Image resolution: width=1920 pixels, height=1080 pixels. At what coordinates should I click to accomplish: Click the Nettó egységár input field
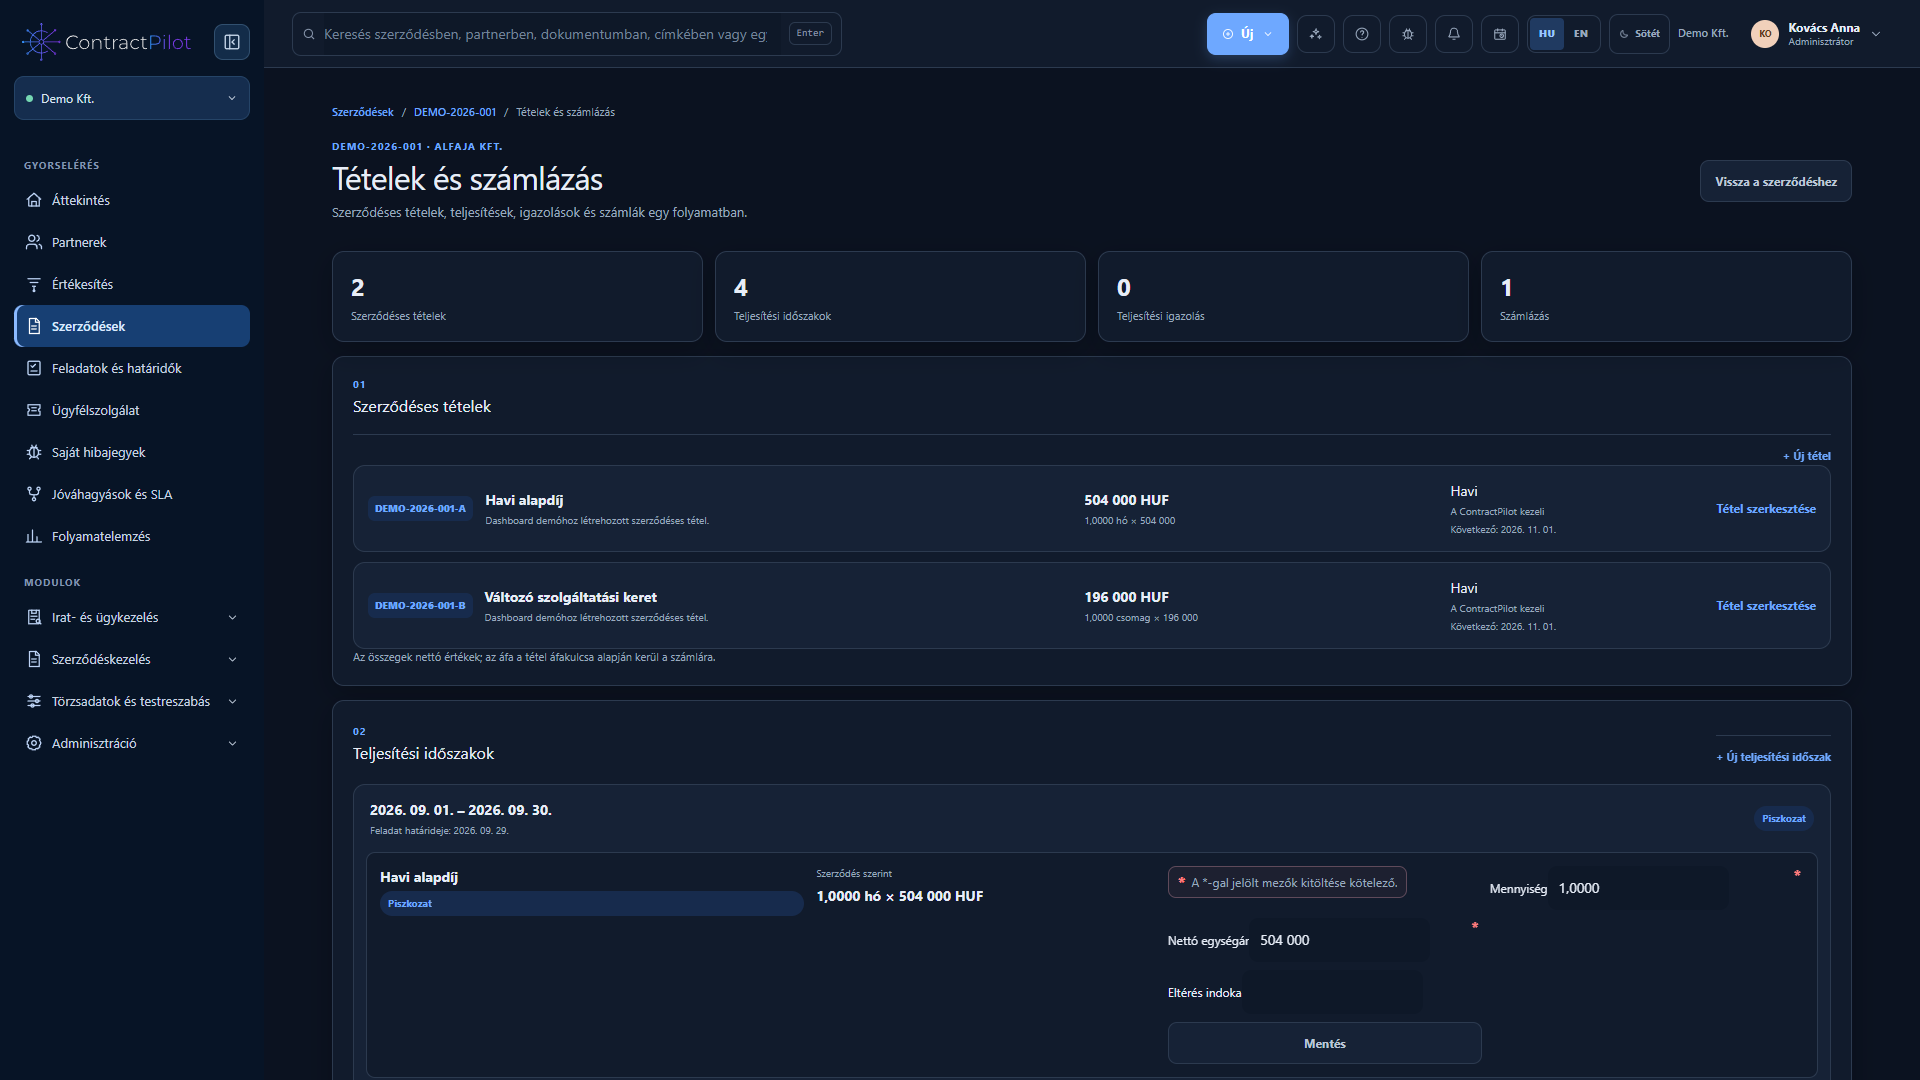point(1339,940)
